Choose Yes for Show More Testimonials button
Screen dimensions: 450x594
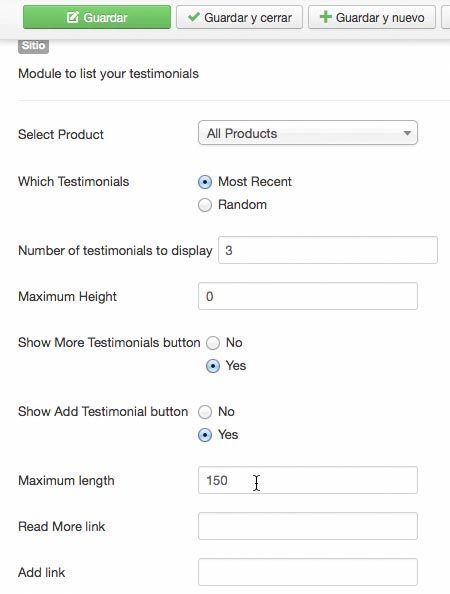(x=213, y=366)
